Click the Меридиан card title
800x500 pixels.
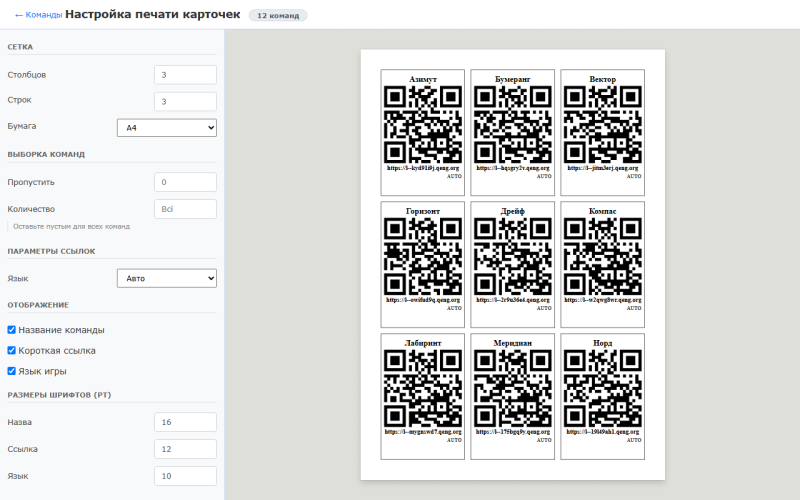(513, 343)
